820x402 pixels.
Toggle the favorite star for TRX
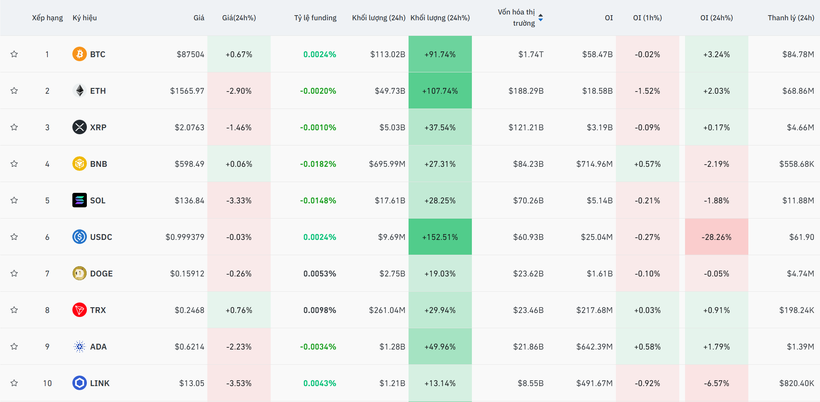click(14, 310)
